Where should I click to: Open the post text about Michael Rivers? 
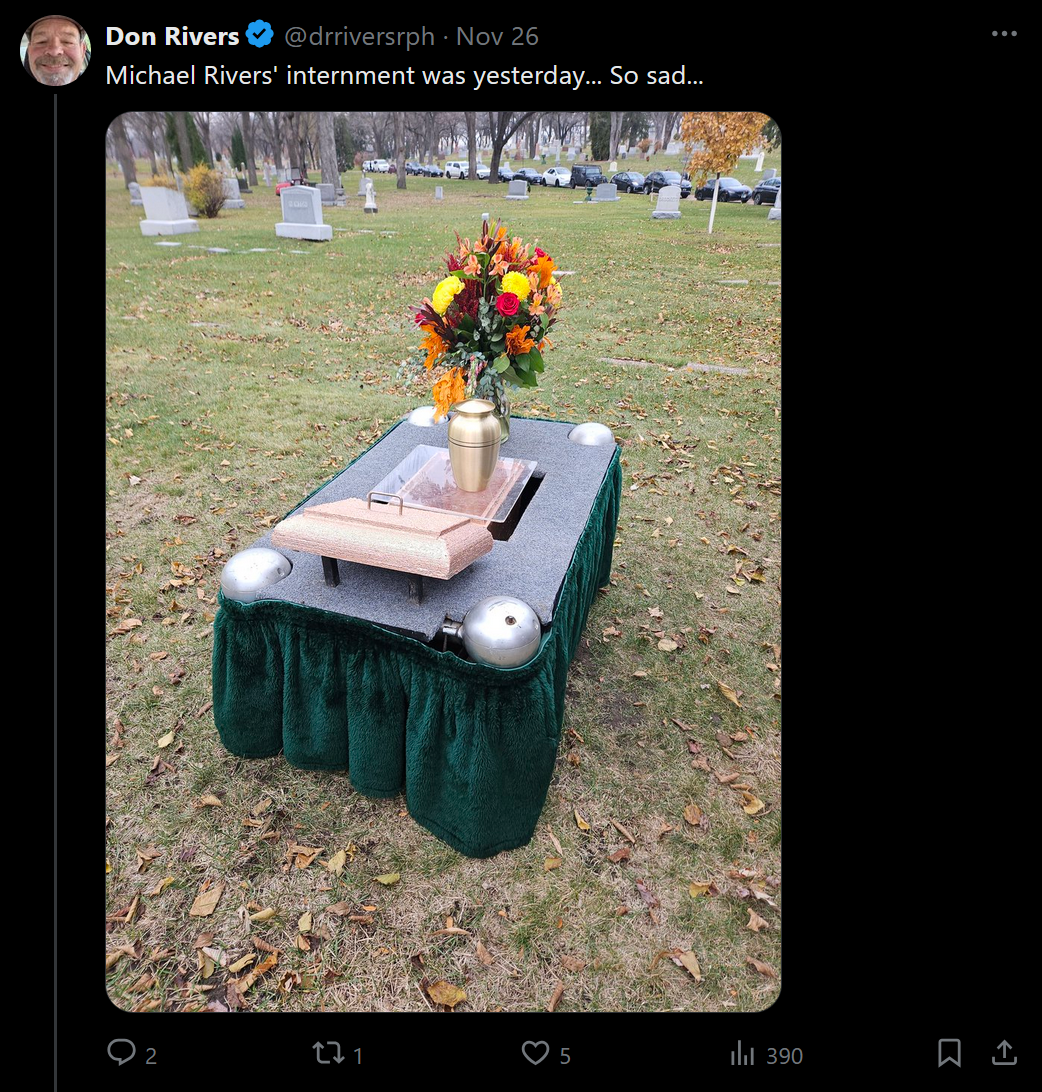tap(404, 75)
